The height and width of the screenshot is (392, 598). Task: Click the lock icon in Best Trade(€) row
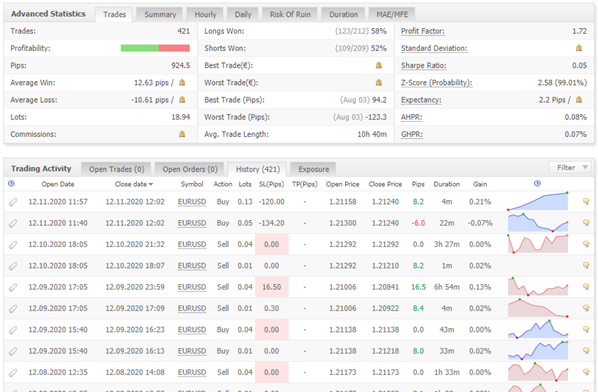[379, 65]
